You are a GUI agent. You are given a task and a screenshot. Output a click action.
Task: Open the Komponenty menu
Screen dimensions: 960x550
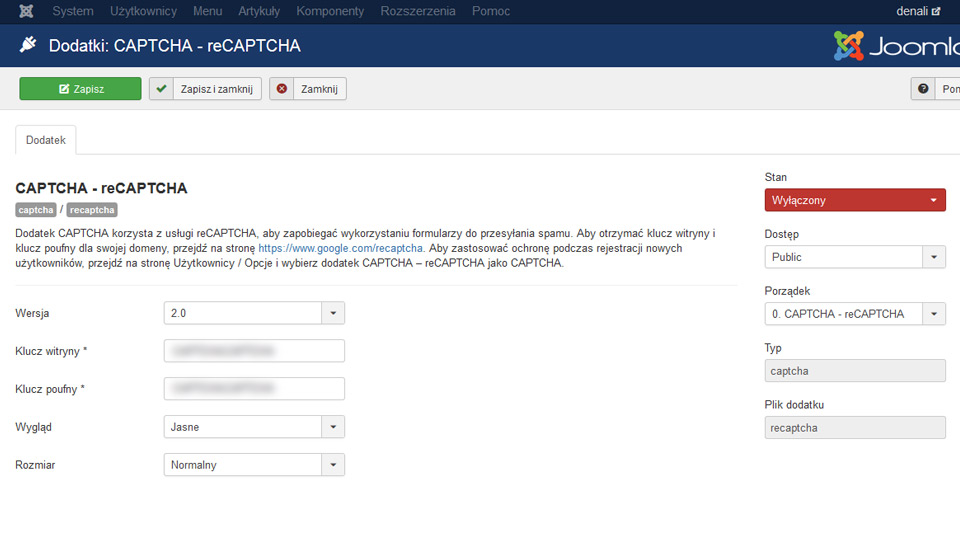pyautogui.click(x=330, y=11)
